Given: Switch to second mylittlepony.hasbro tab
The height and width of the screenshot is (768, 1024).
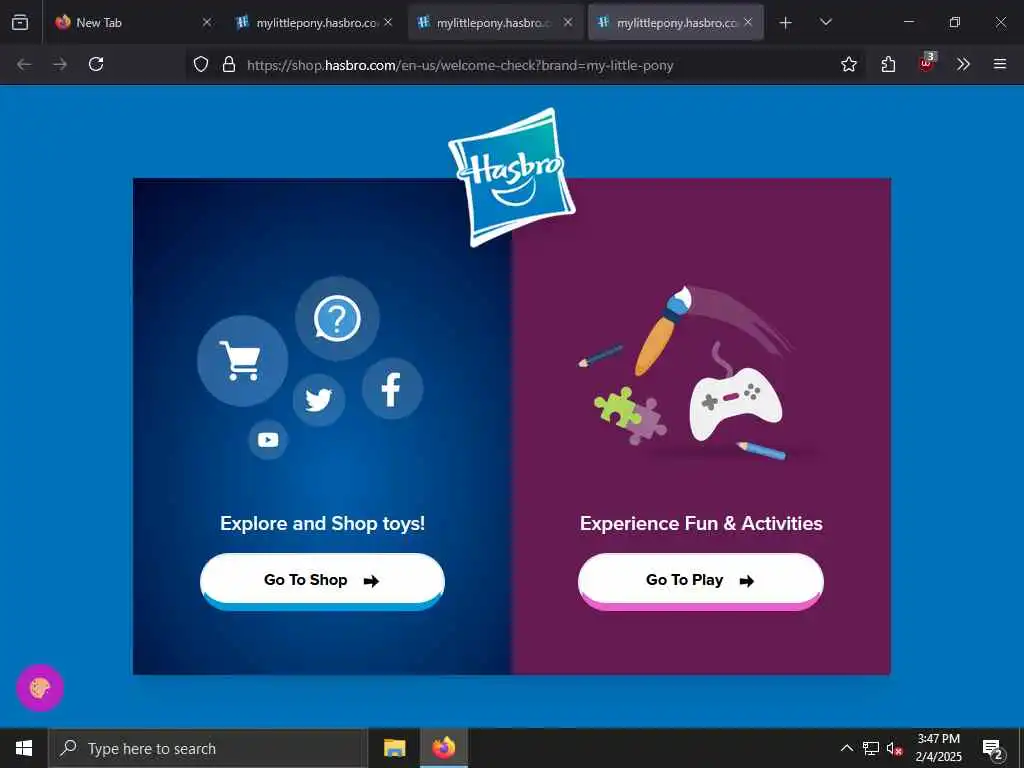Looking at the screenshot, I should pos(494,22).
